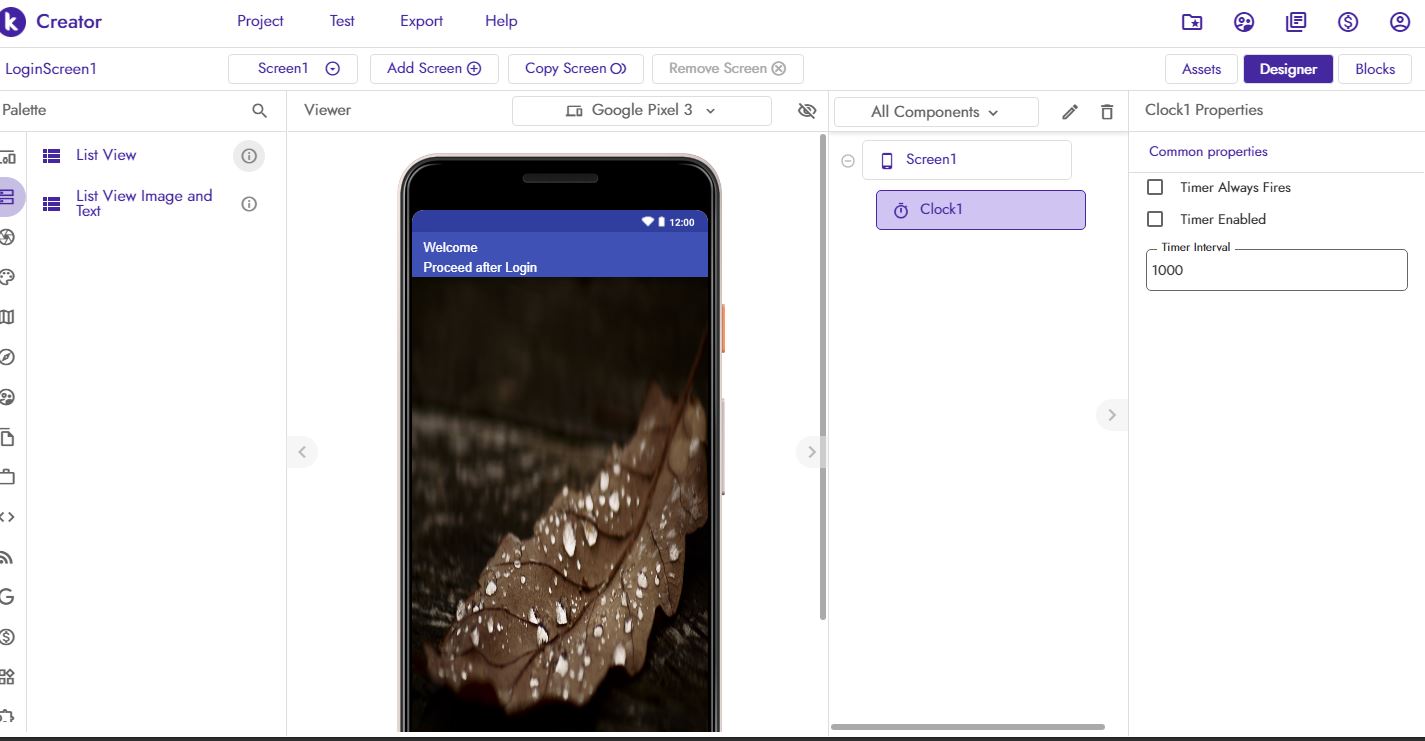Switch to the Blocks view

coord(1375,69)
